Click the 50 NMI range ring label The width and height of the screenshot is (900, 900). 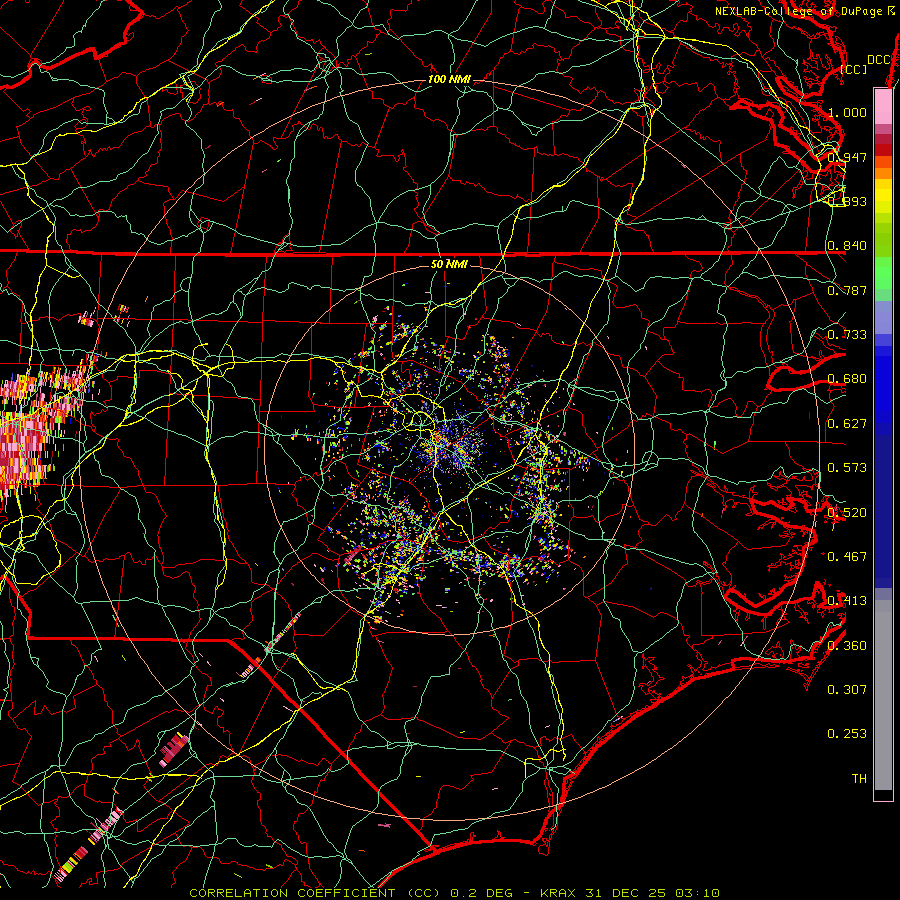[x=449, y=264]
